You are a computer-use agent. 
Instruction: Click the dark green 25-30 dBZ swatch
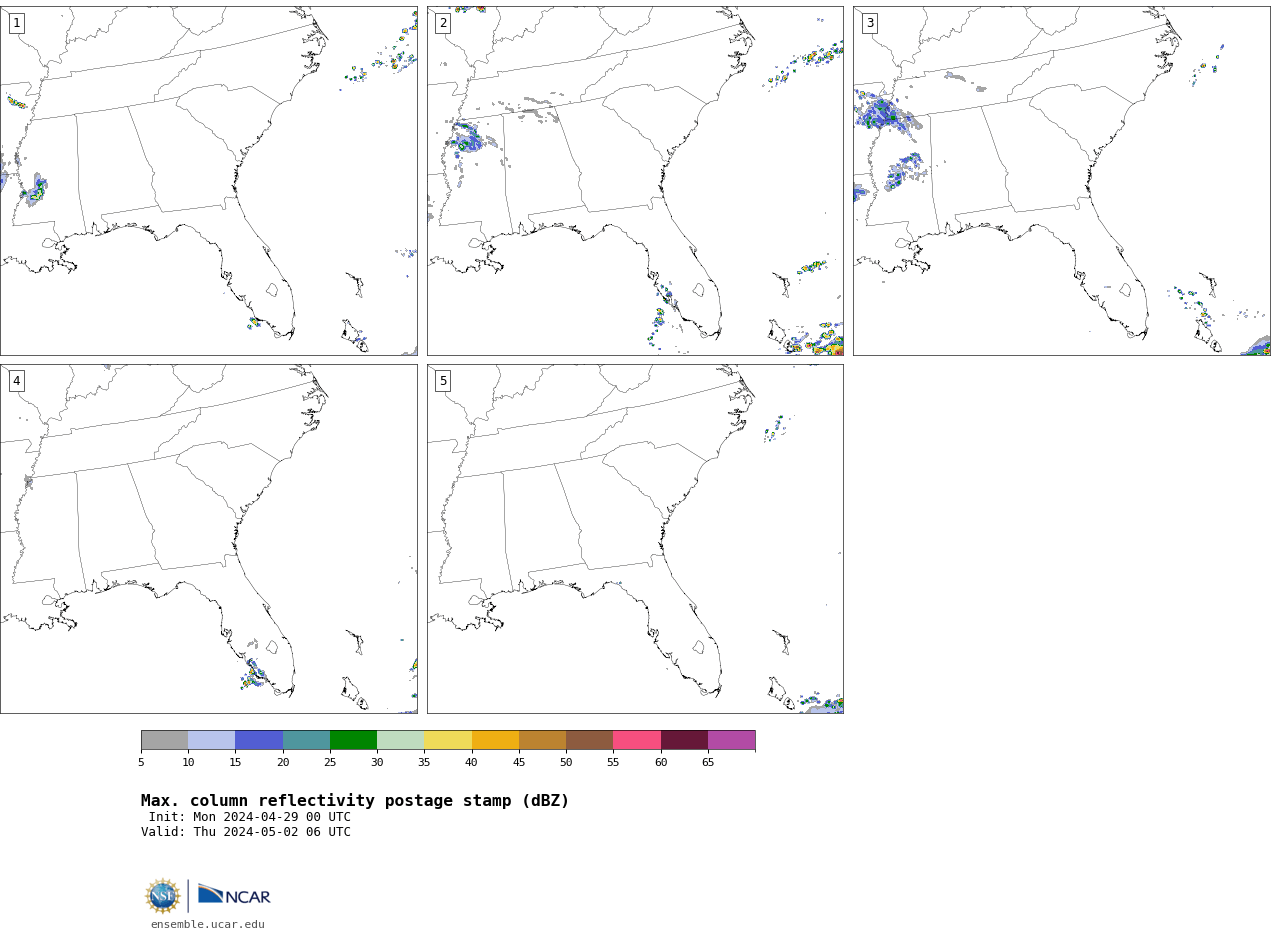coord(353,740)
